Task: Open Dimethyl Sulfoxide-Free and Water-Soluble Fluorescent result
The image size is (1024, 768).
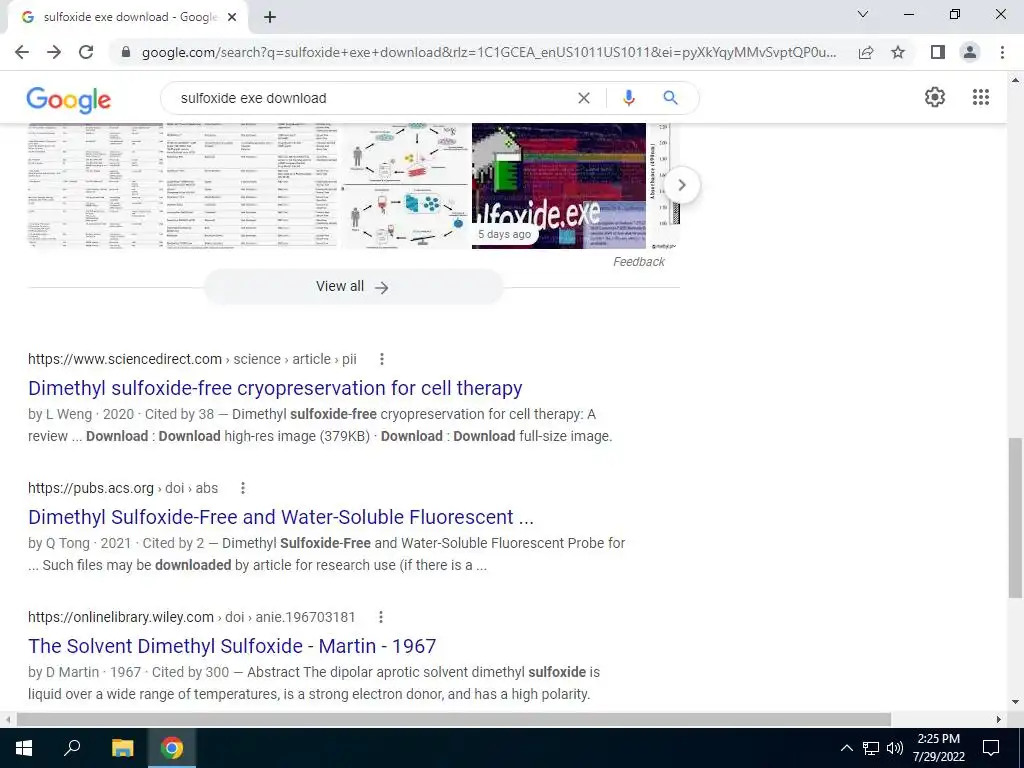Action: [281, 517]
